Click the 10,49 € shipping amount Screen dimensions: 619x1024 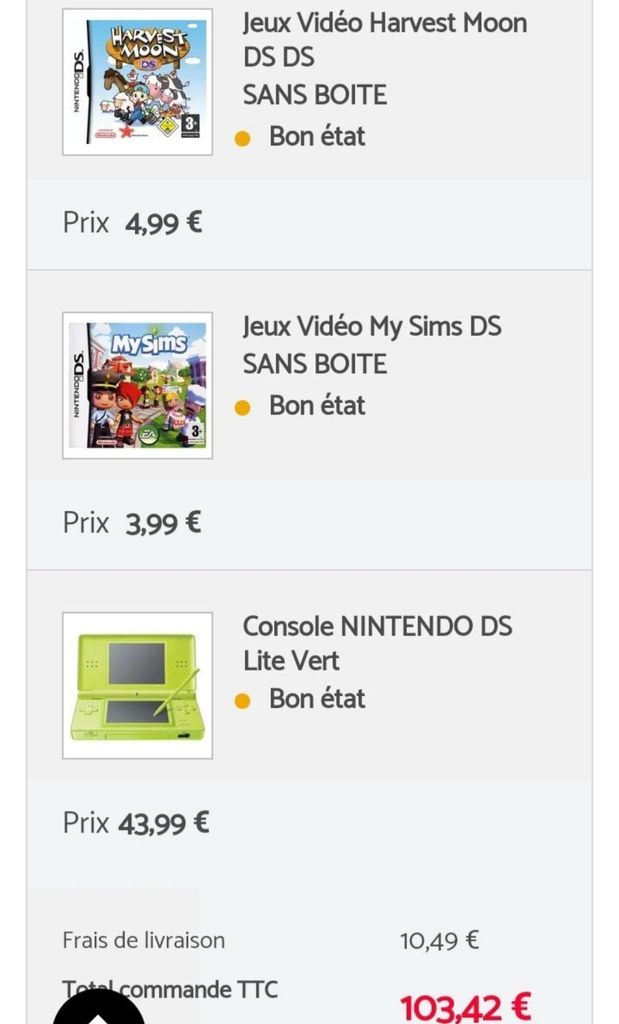(439, 940)
